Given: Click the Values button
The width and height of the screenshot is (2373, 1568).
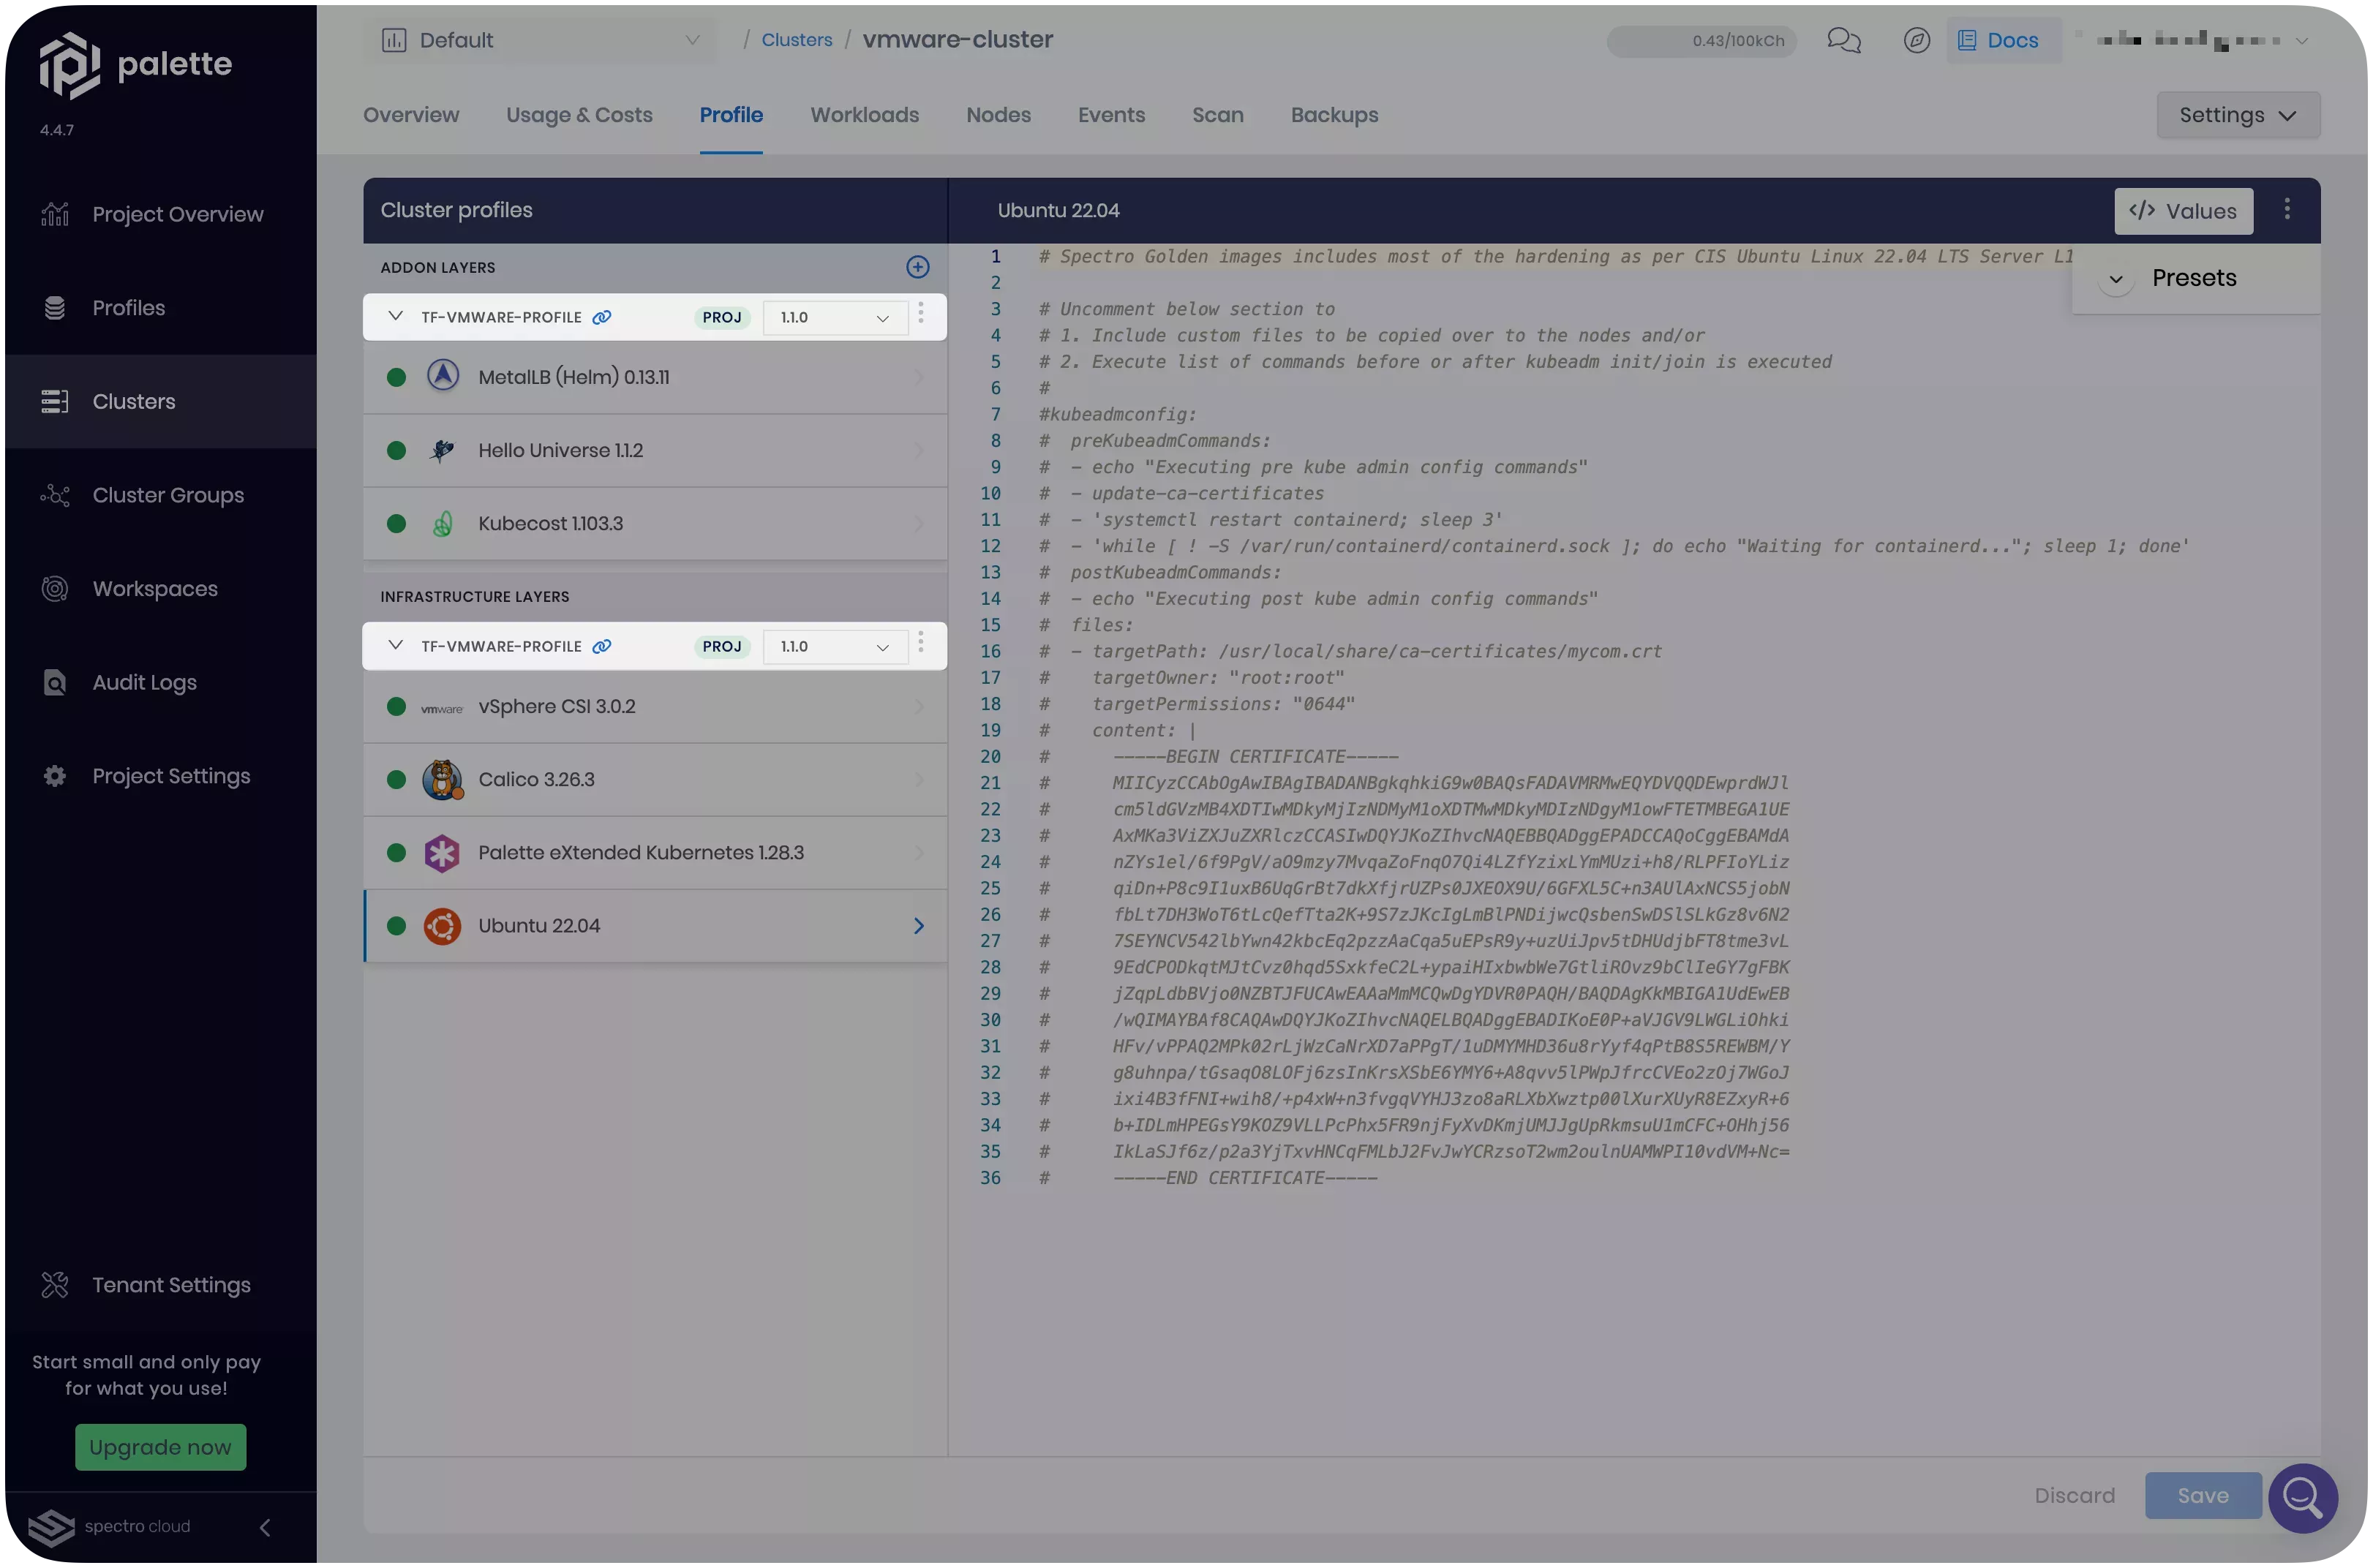Looking at the screenshot, I should tap(2183, 211).
